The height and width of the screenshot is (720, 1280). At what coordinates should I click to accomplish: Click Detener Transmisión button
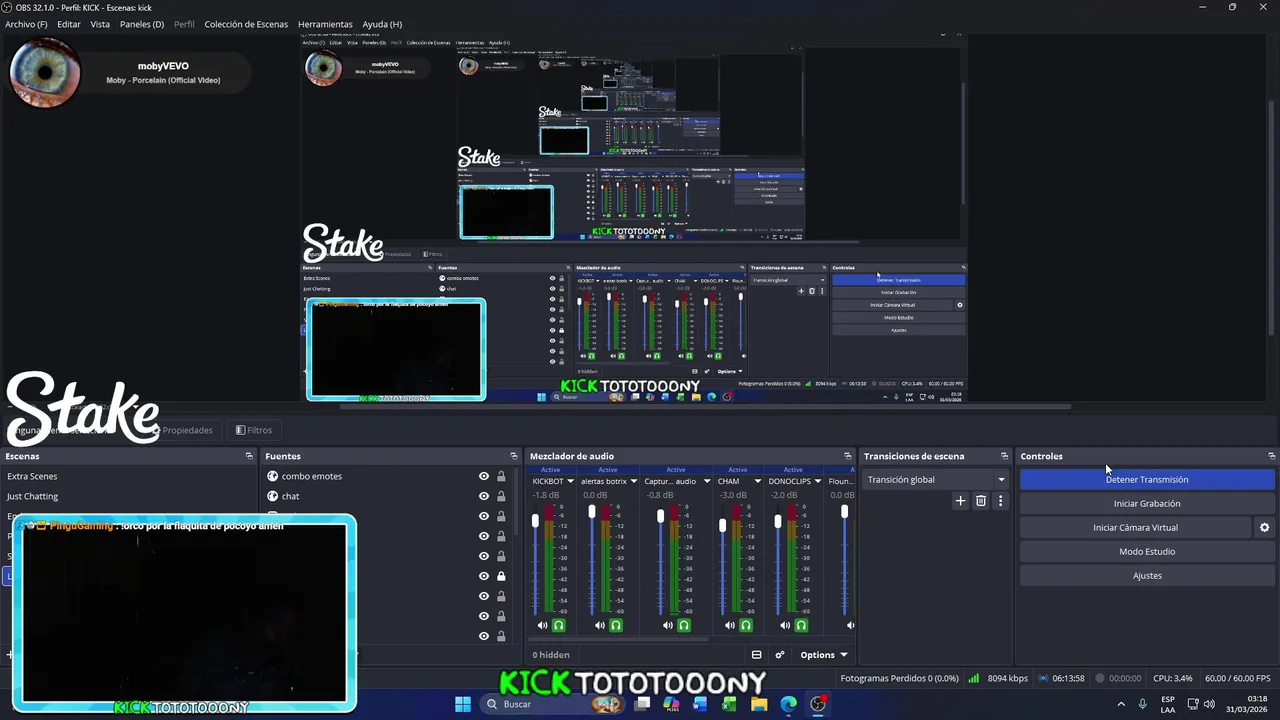click(1147, 479)
